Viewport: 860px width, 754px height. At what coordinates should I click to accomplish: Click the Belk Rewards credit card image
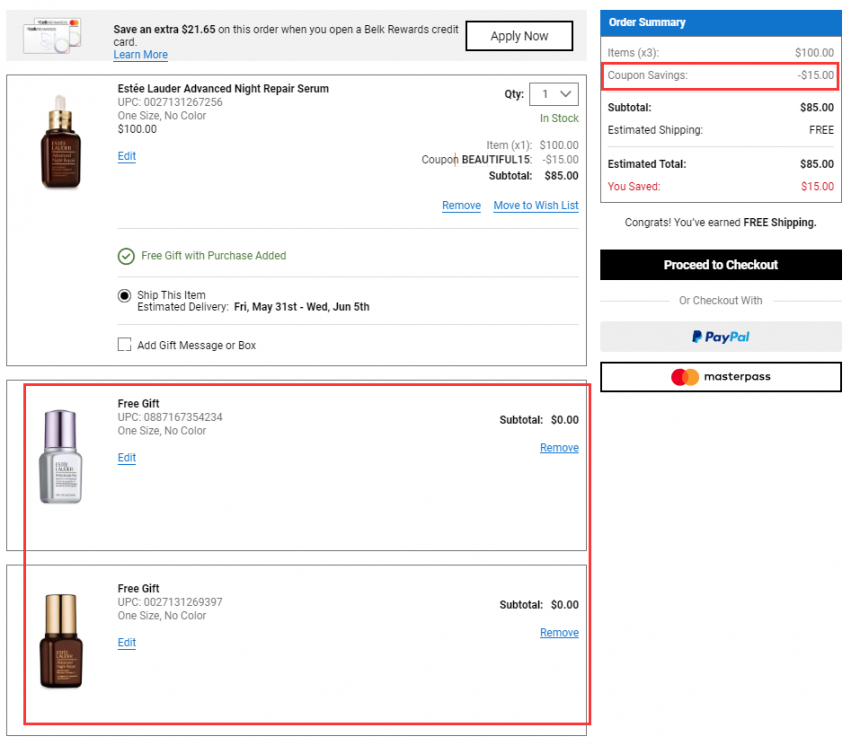(x=52, y=36)
